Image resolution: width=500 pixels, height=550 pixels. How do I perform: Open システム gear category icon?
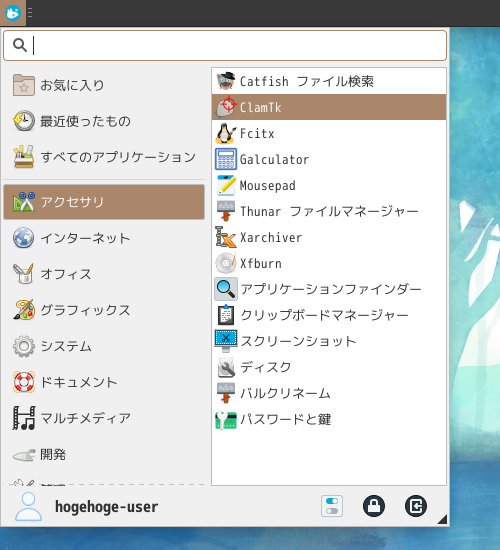click(x=24, y=346)
